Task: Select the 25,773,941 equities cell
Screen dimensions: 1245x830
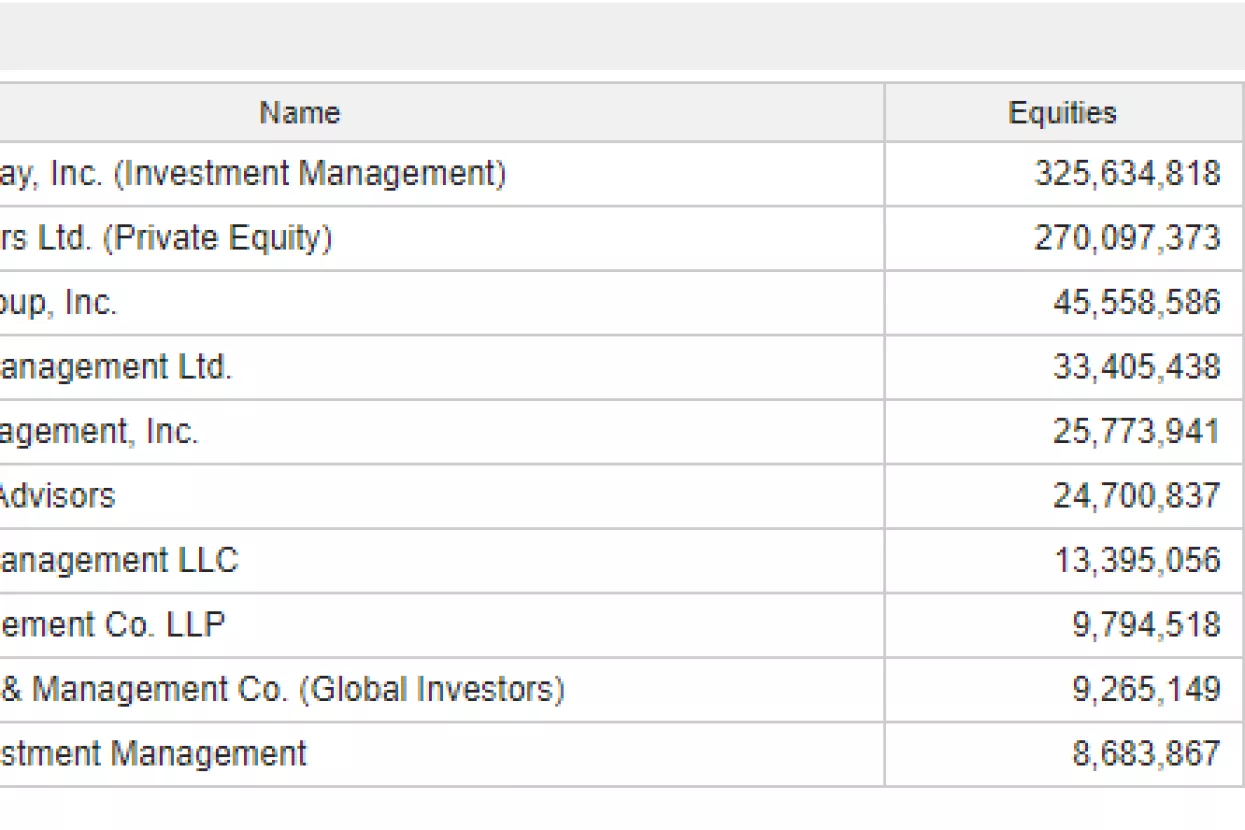Action: point(1136,431)
